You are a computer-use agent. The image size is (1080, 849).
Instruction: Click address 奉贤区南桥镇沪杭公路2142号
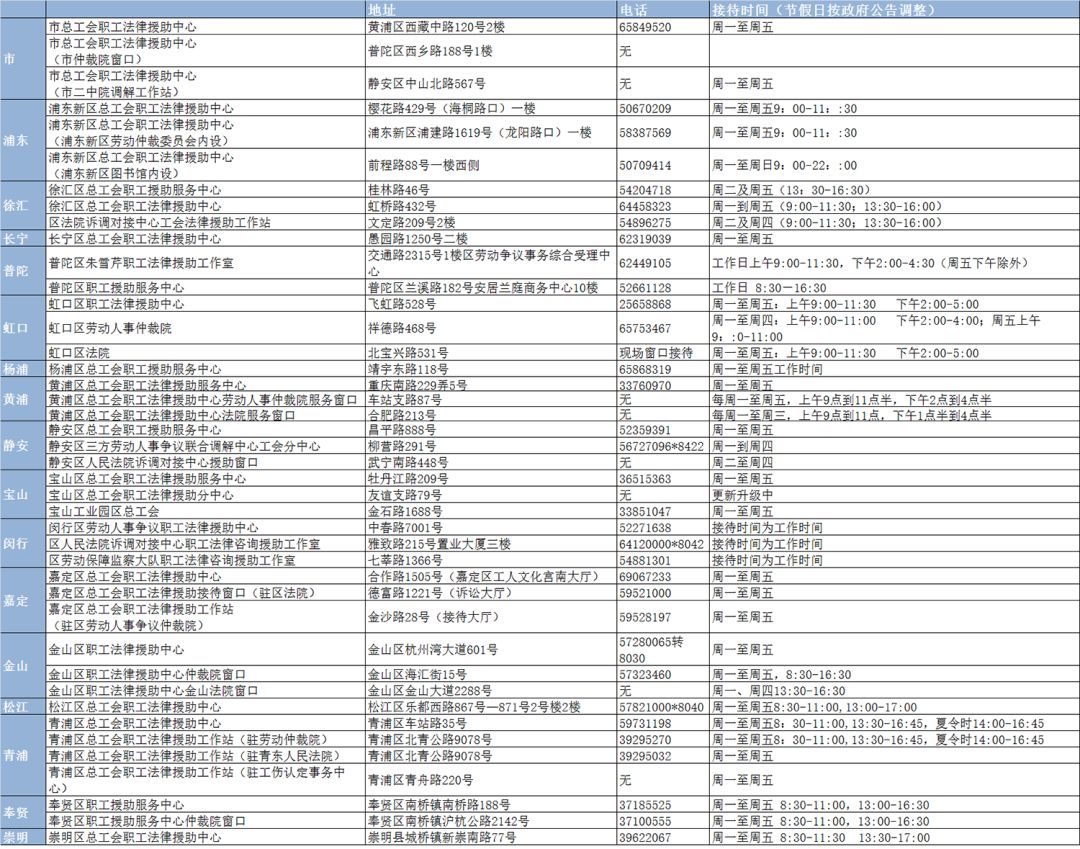coord(448,821)
